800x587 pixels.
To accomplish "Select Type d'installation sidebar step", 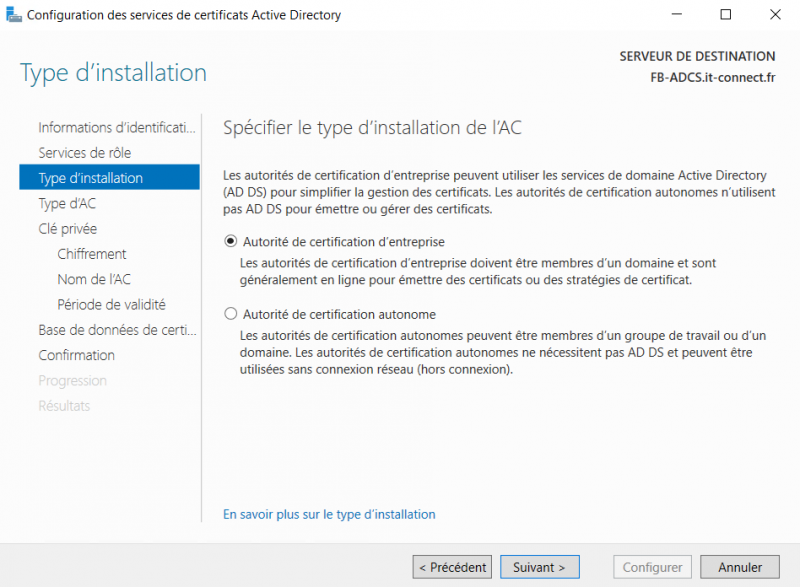I will [90, 179].
